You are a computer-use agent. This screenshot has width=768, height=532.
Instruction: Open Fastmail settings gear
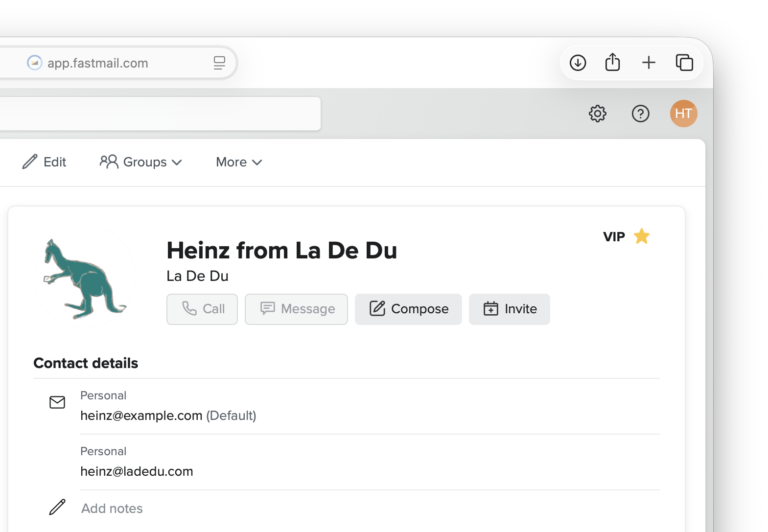tap(598, 114)
